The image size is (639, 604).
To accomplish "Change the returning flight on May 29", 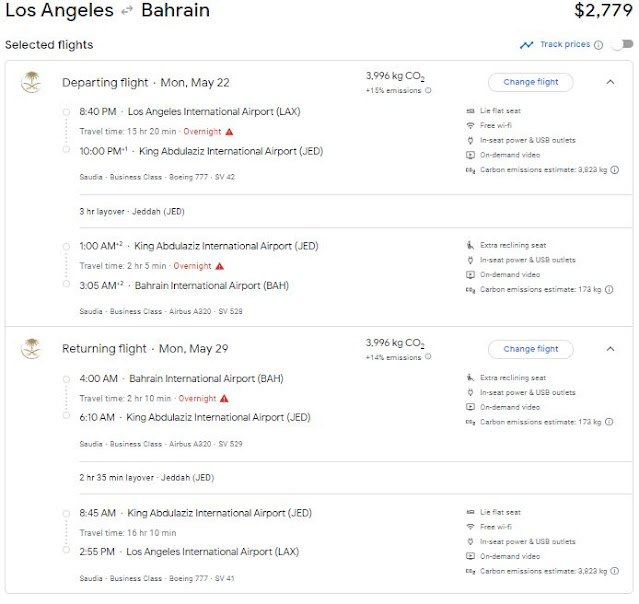I will (x=530, y=349).
